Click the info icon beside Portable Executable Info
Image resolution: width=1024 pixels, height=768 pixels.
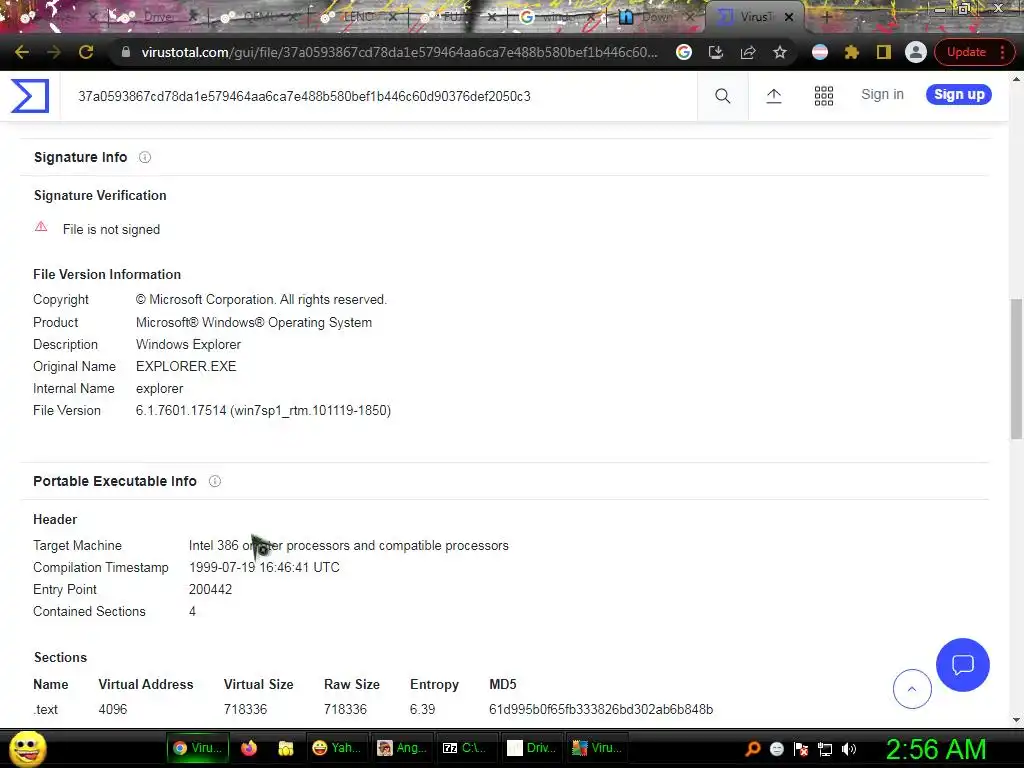pyautogui.click(x=214, y=481)
